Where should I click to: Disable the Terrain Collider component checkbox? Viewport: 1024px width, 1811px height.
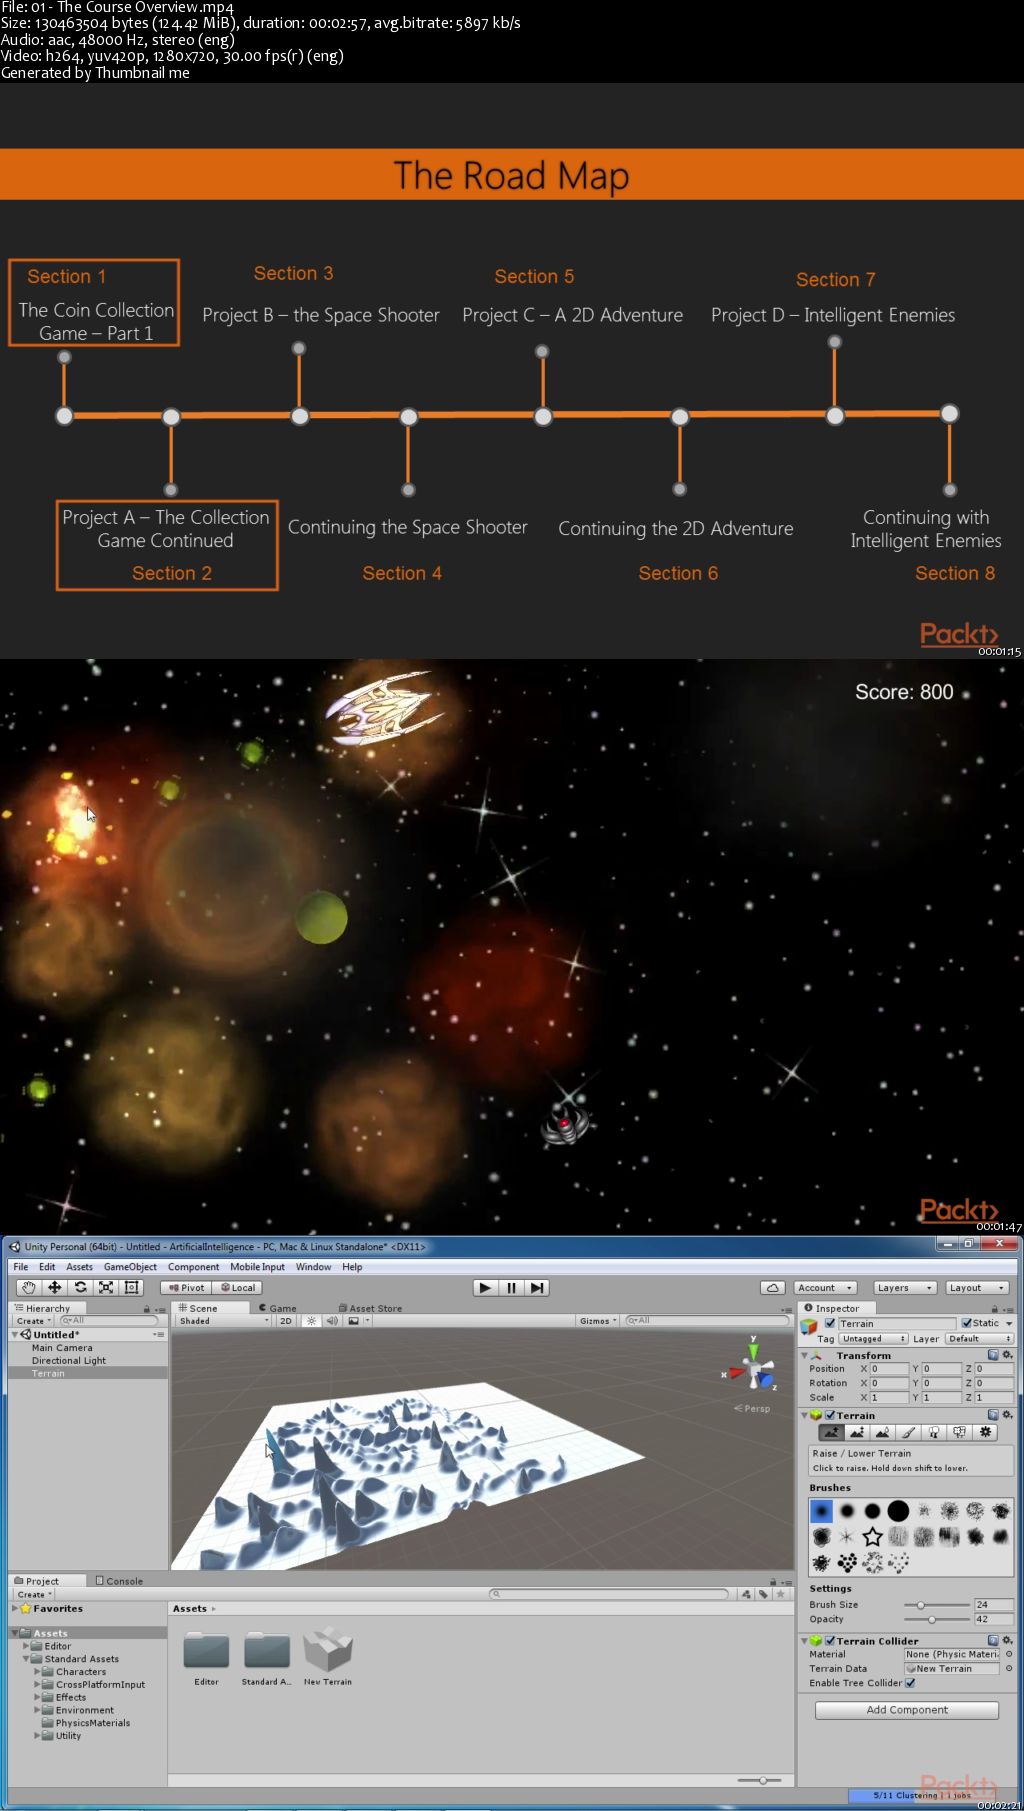pyautogui.click(x=830, y=1640)
